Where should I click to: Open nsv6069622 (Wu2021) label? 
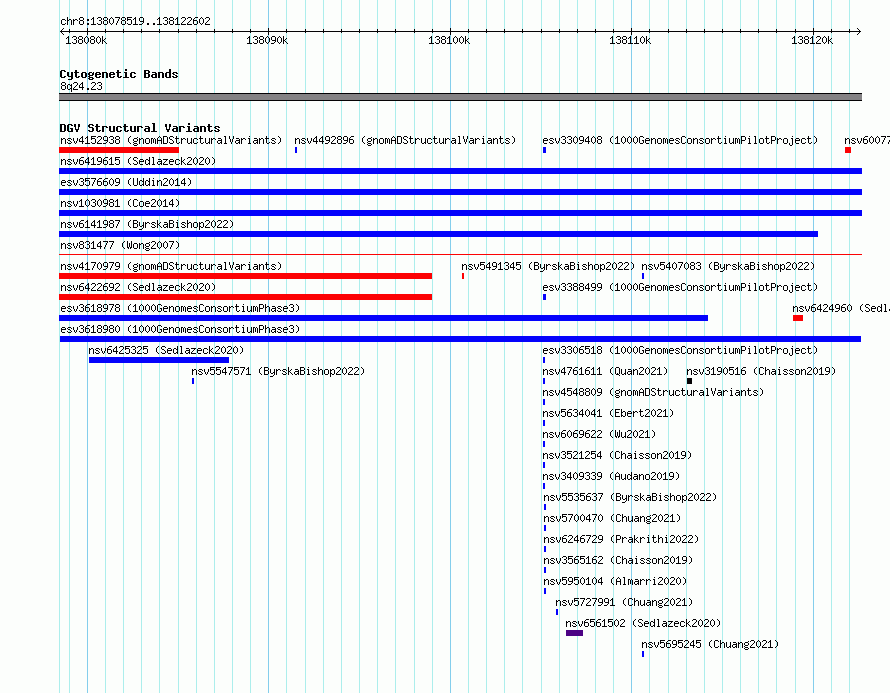[x=599, y=434]
